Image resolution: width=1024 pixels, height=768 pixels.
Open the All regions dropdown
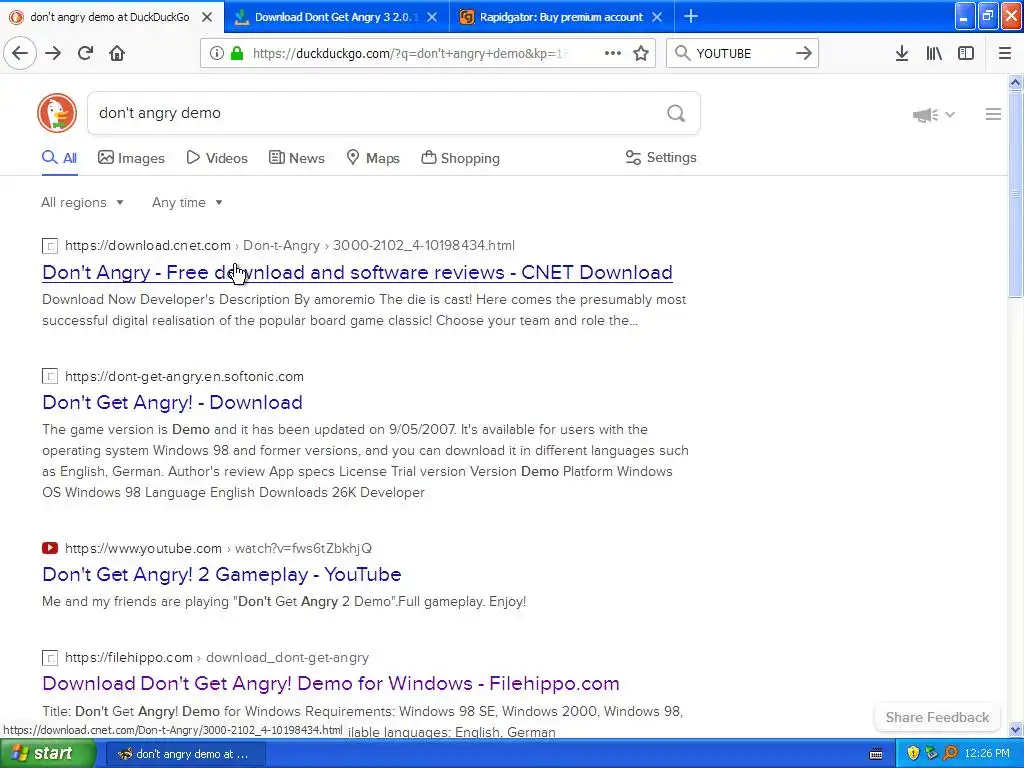pos(82,202)
